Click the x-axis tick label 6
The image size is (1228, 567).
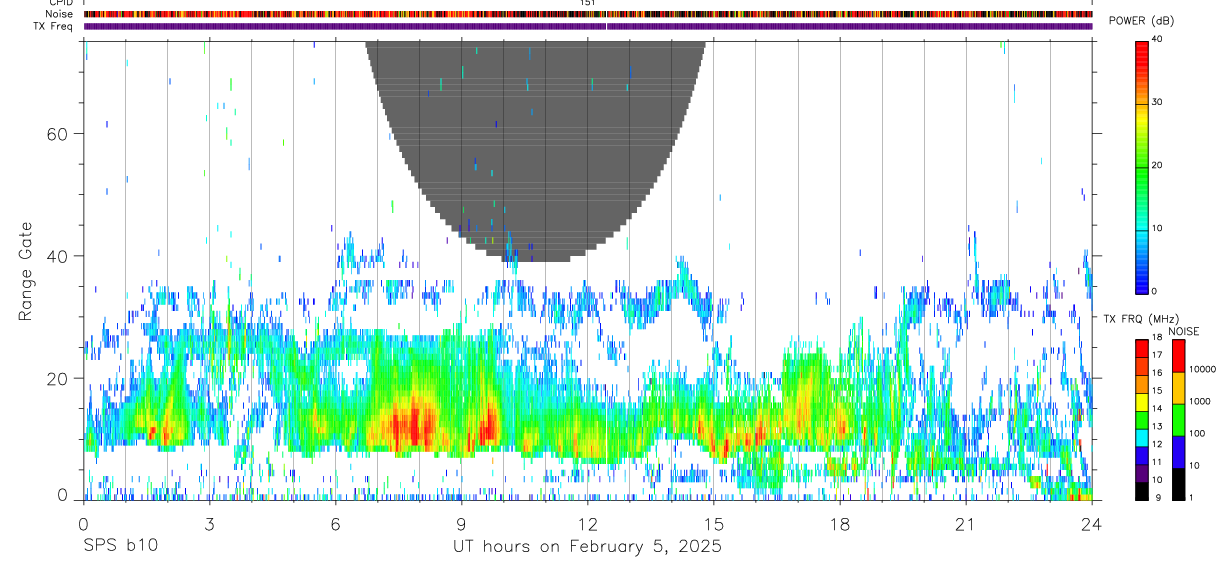point(335,524)
